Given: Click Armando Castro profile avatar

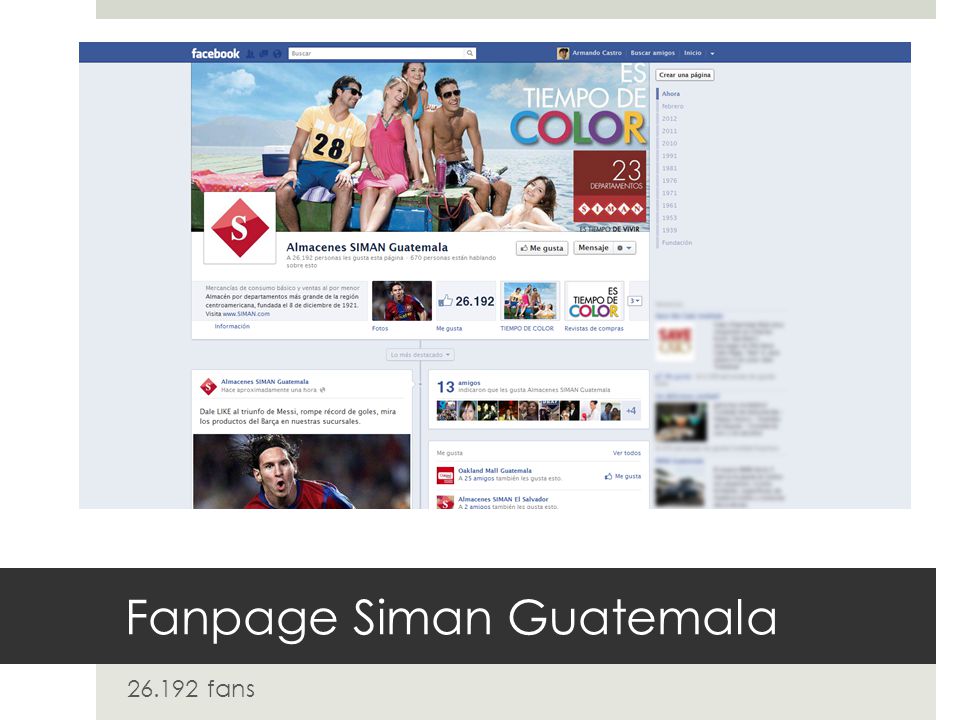Looking at the screenshot, I should pos(563,53).
